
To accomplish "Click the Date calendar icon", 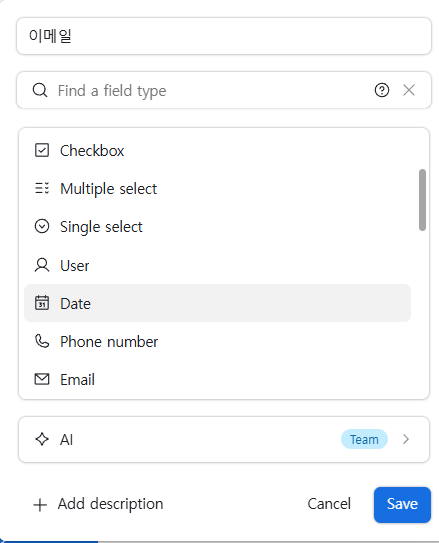I will [42, 303].
